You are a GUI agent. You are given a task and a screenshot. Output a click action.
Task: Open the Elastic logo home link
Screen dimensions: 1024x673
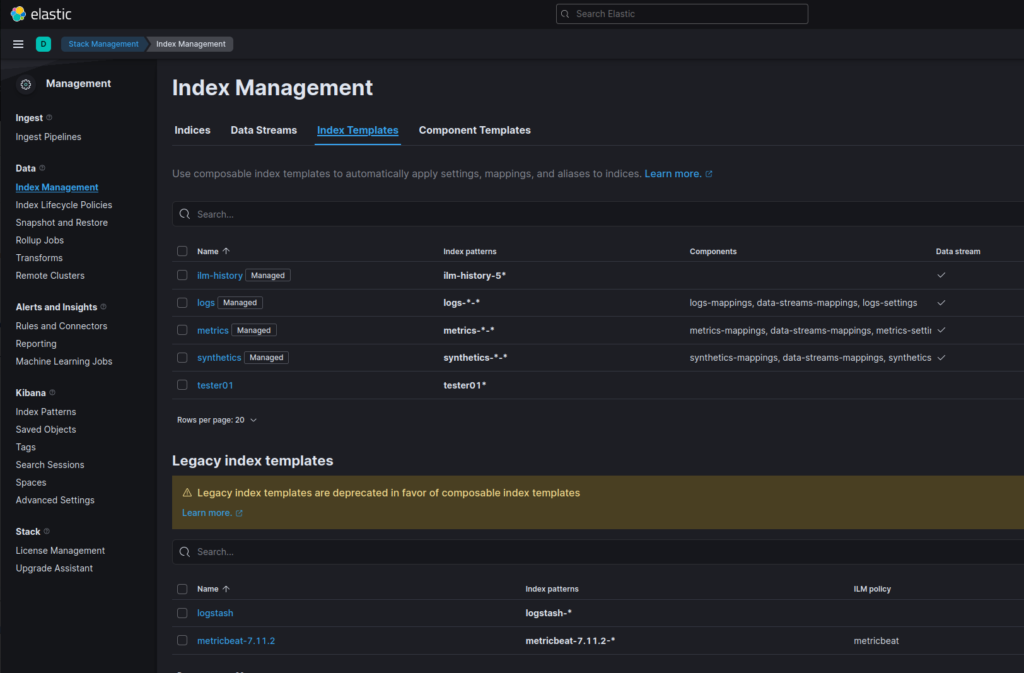pos(40,14)
